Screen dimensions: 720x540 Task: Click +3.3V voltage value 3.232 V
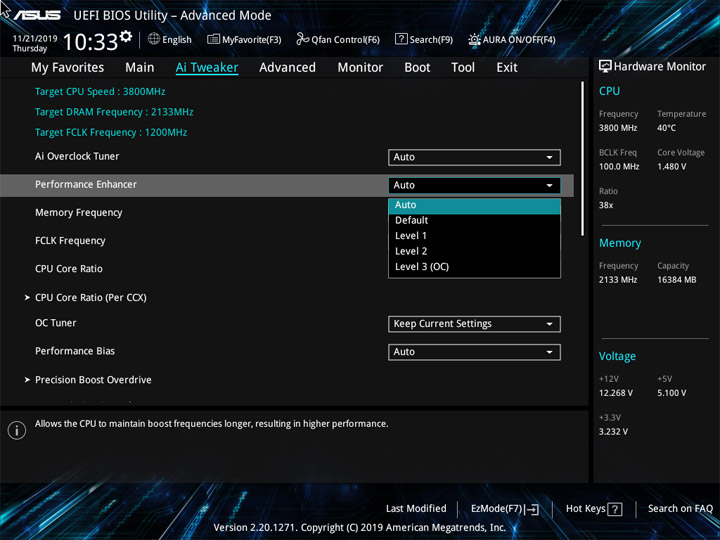point(613,432)
